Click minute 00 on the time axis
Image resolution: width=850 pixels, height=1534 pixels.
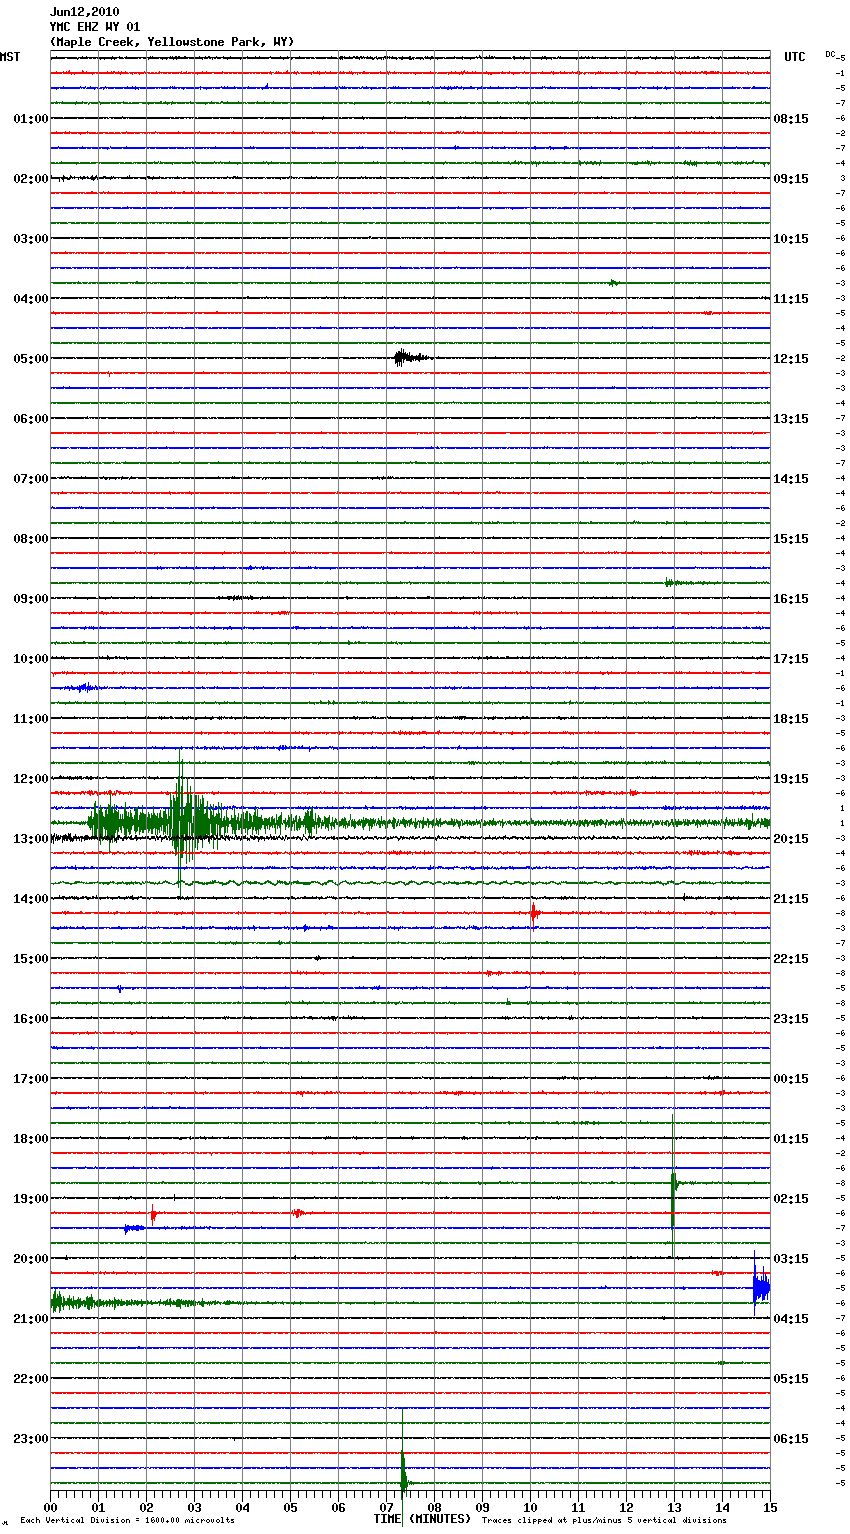pyautogui.click(x=50, y=1507)
